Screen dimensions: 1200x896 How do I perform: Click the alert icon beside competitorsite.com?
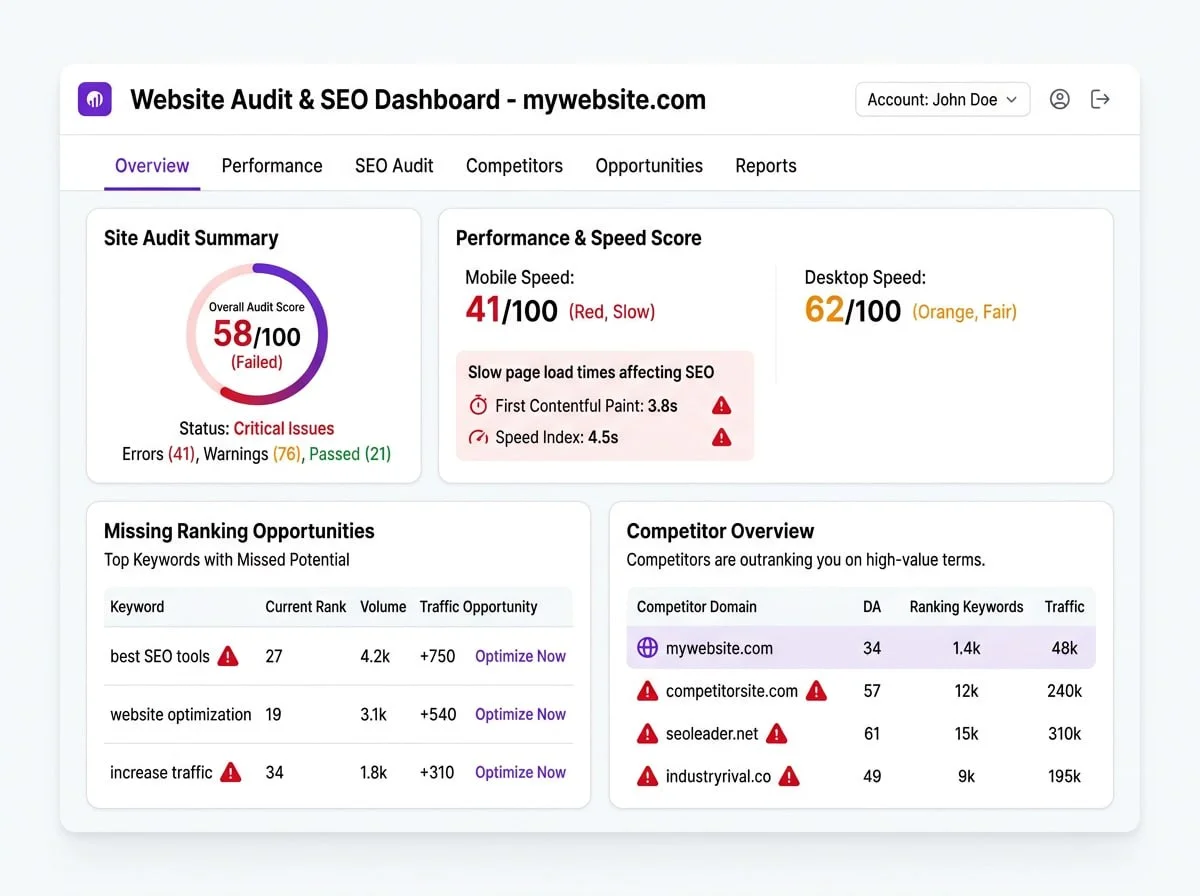[646, 690]
